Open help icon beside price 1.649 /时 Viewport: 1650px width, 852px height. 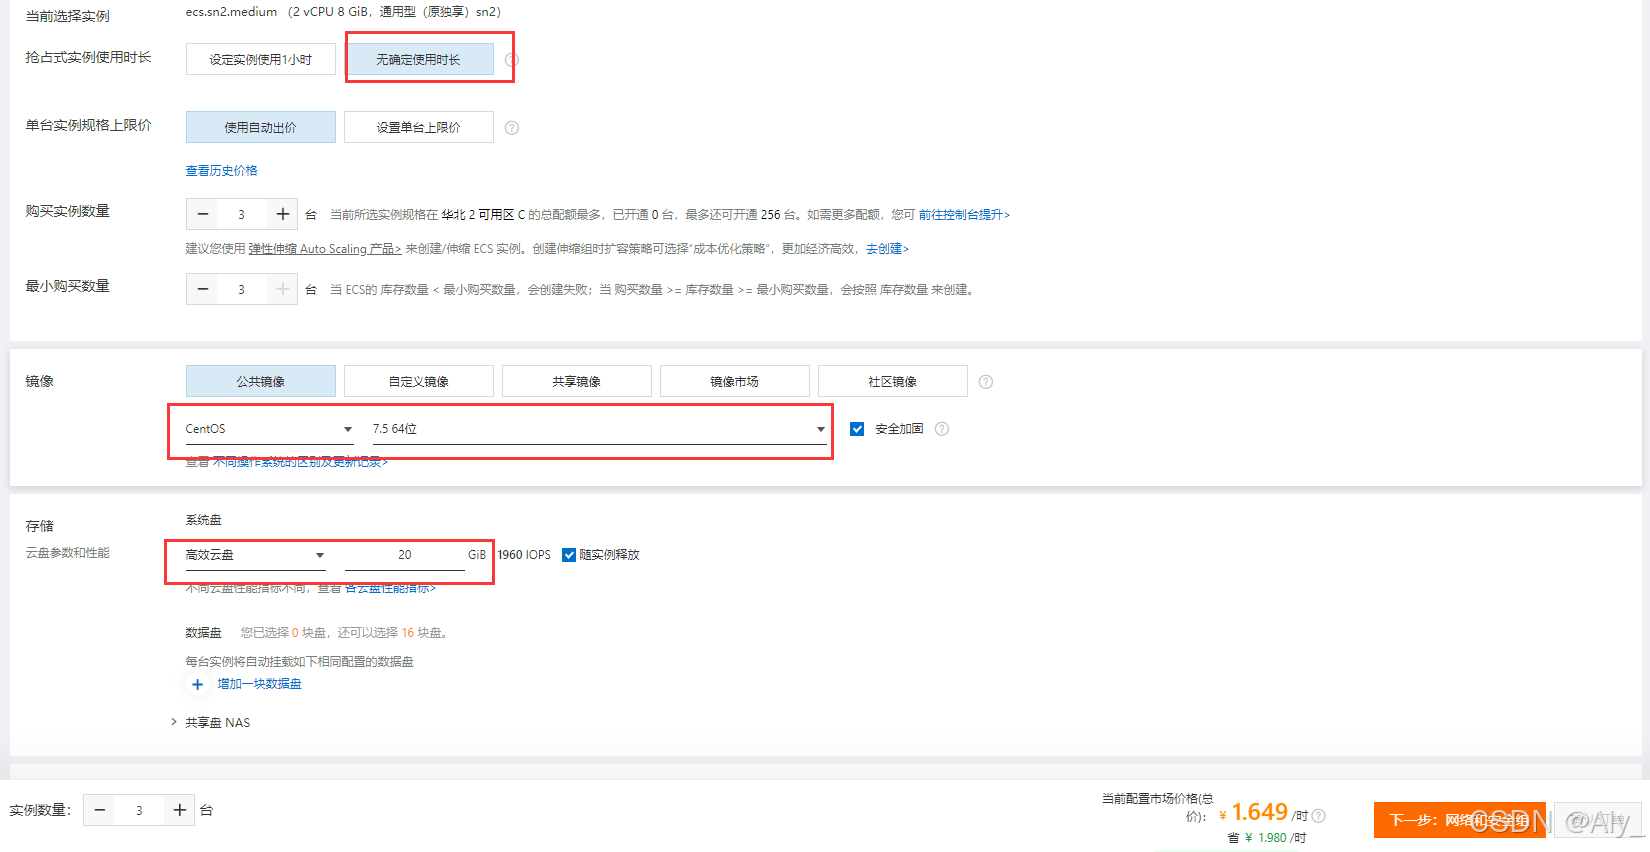click(1319, 816)
